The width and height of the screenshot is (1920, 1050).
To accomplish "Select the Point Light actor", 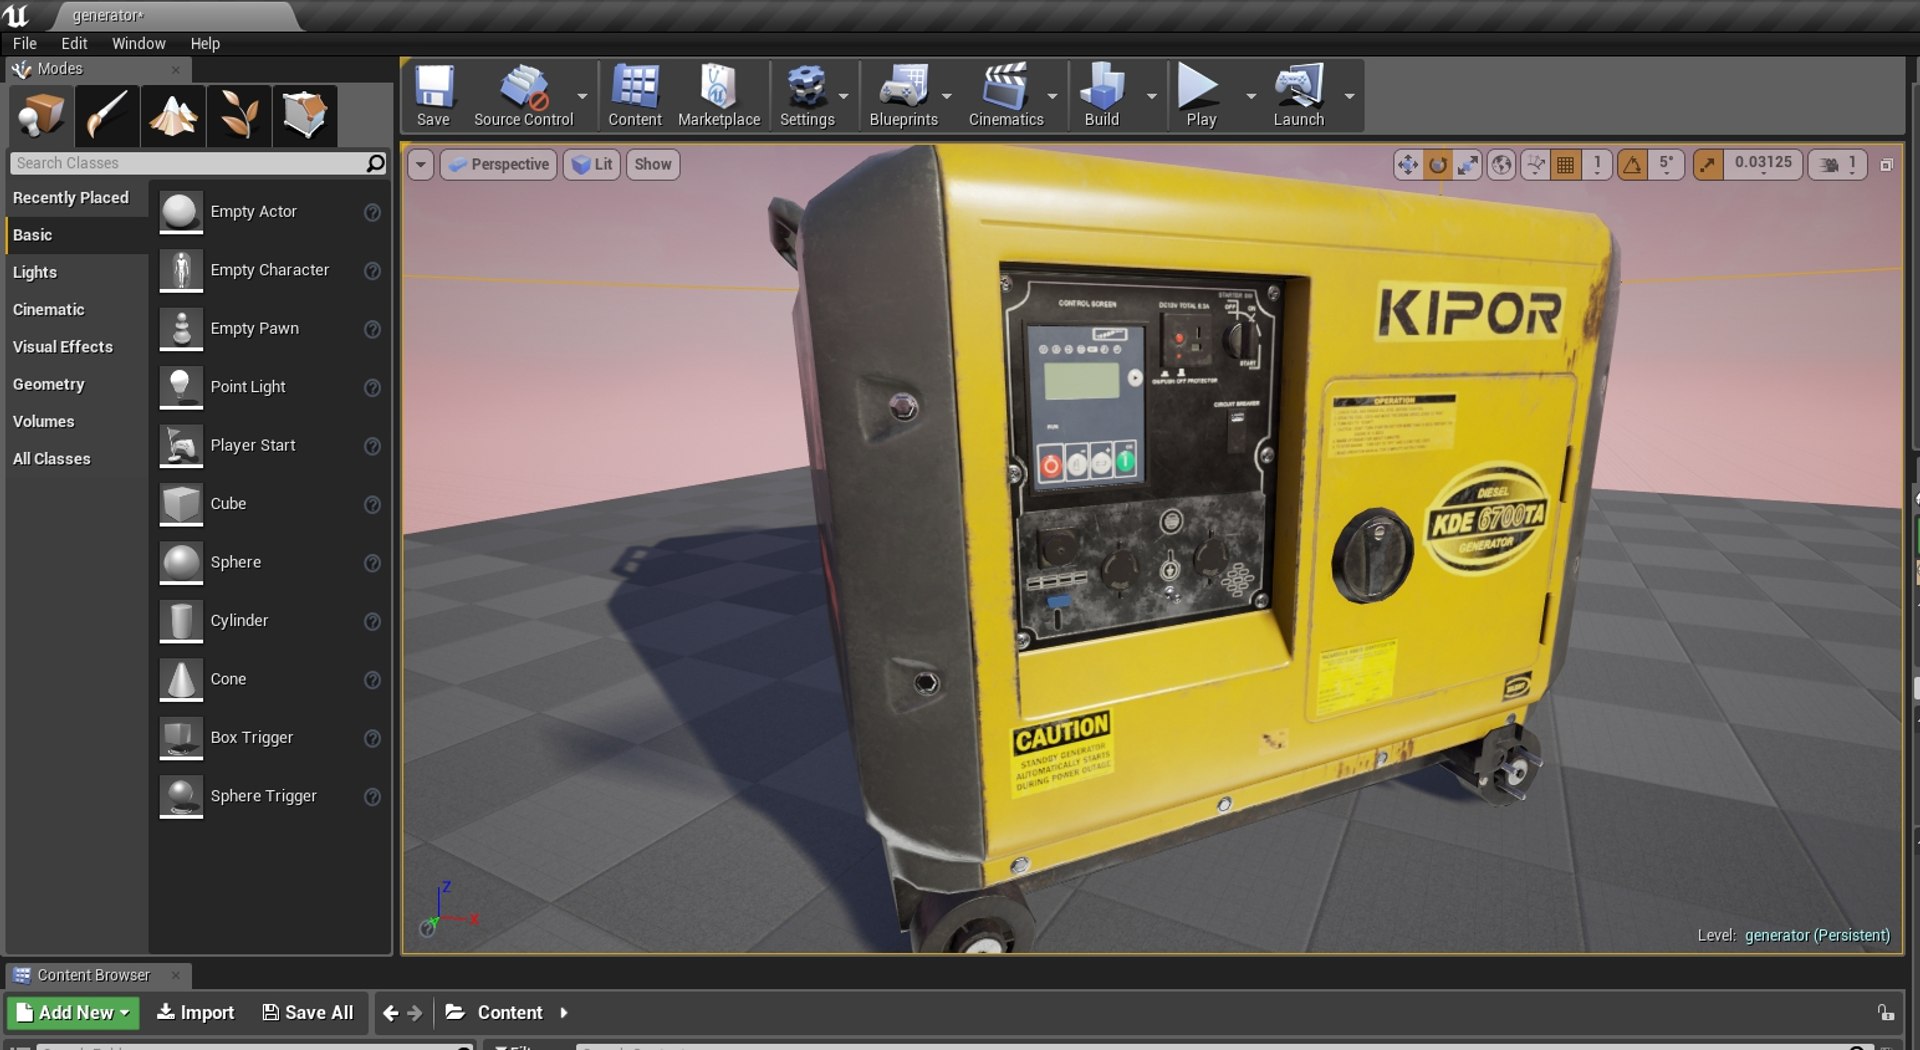I will (x=270, y=387).
